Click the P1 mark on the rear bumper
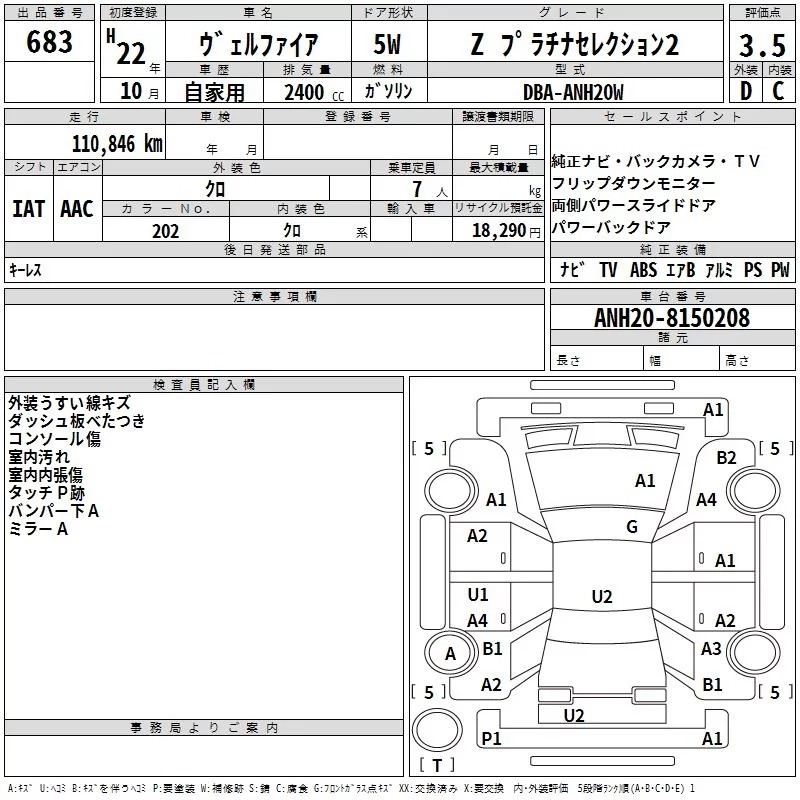The height and width of the screenshot is (800, 800). [x=491, y=738]
